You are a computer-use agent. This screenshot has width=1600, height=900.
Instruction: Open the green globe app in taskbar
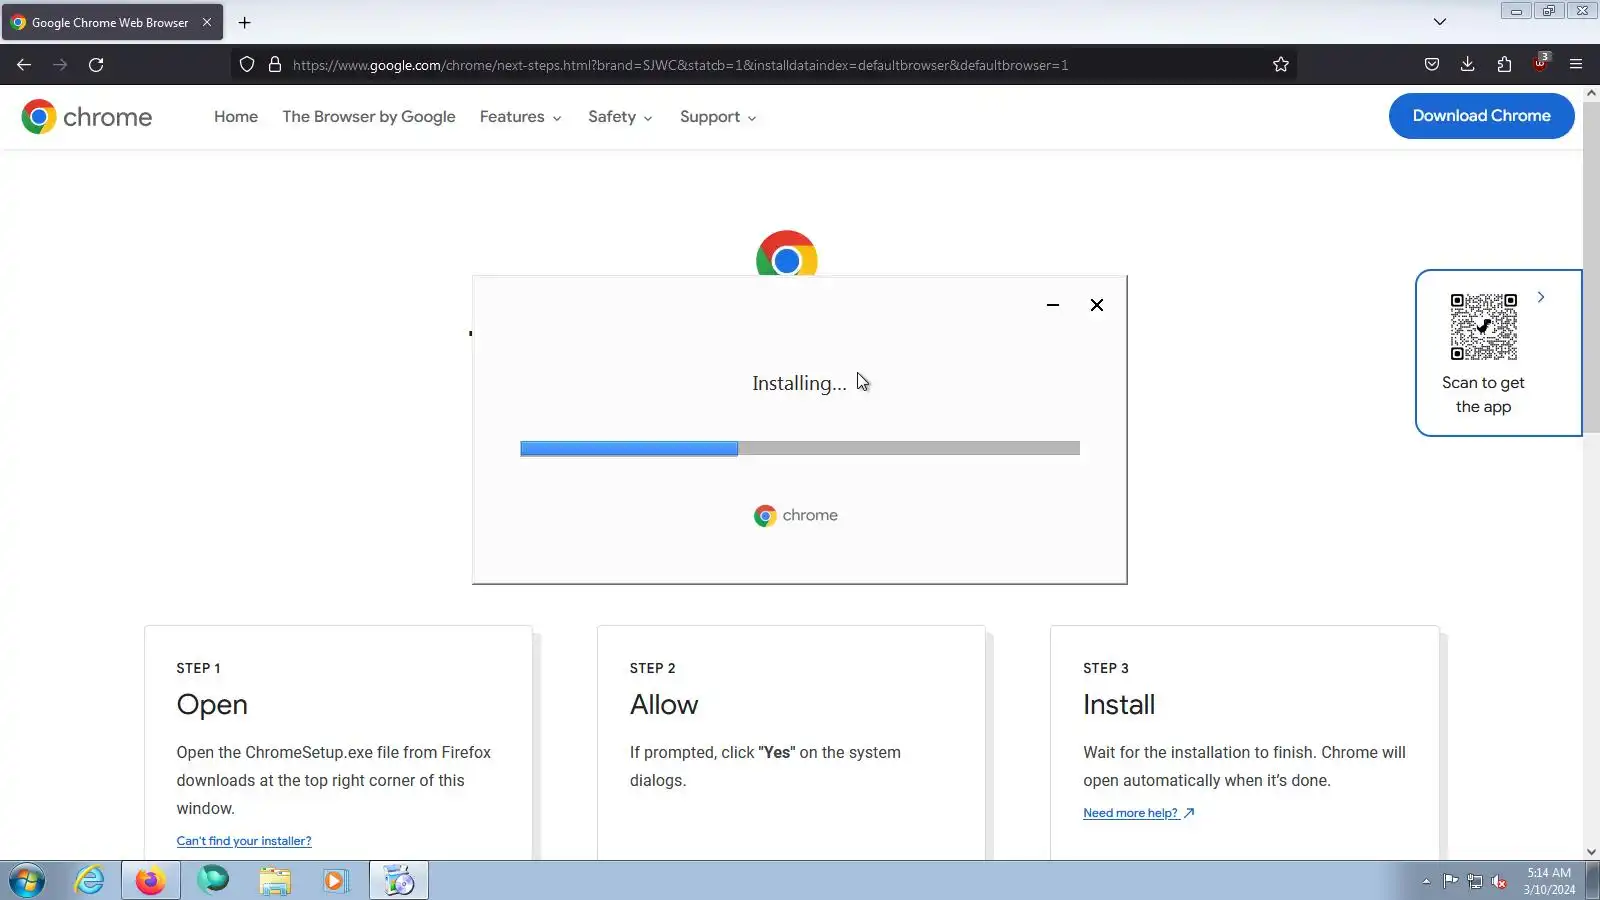(x=213, y=881)
